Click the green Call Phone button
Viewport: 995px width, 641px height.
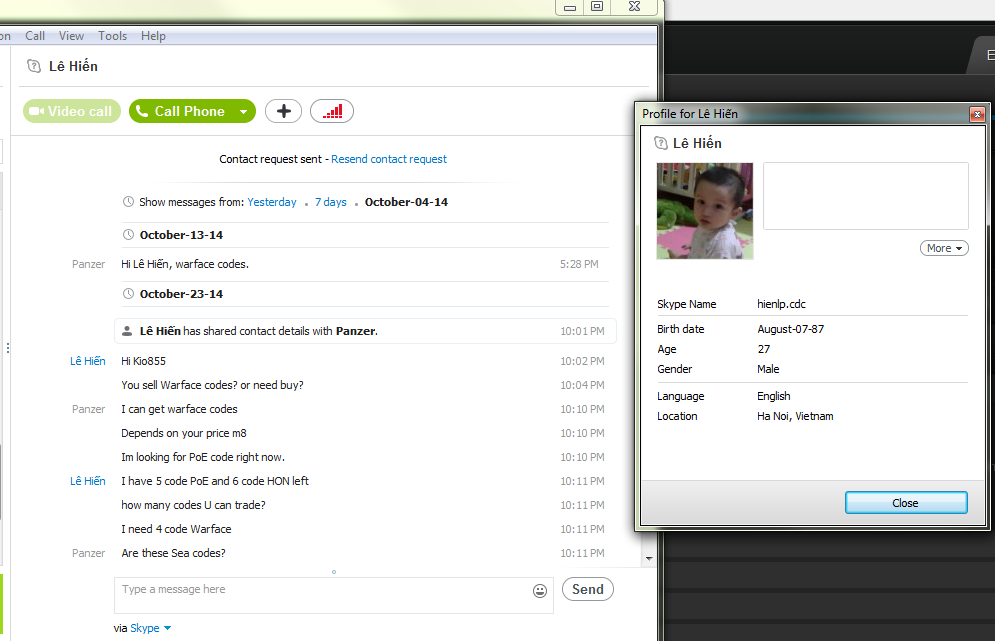tap(181, 111)
